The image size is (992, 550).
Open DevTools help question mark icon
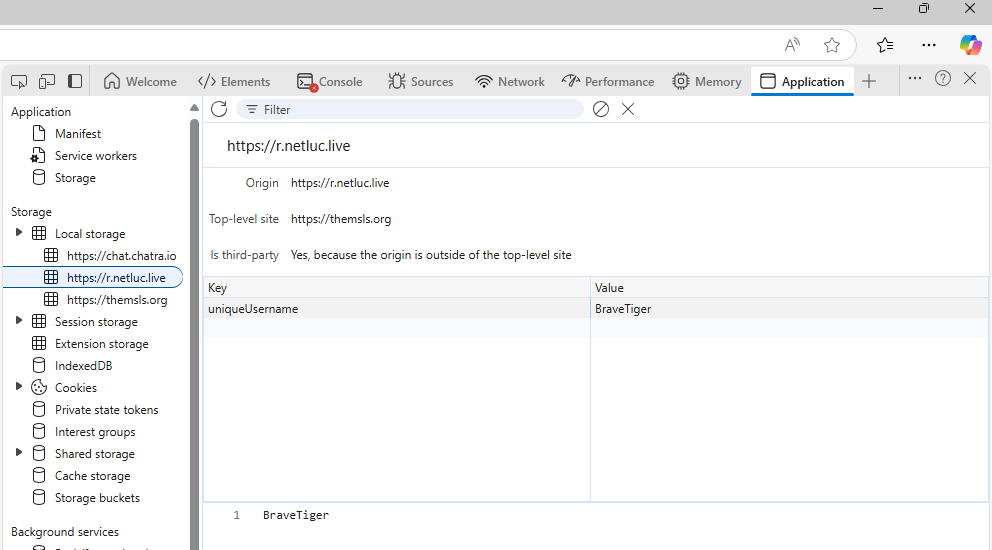943,79
